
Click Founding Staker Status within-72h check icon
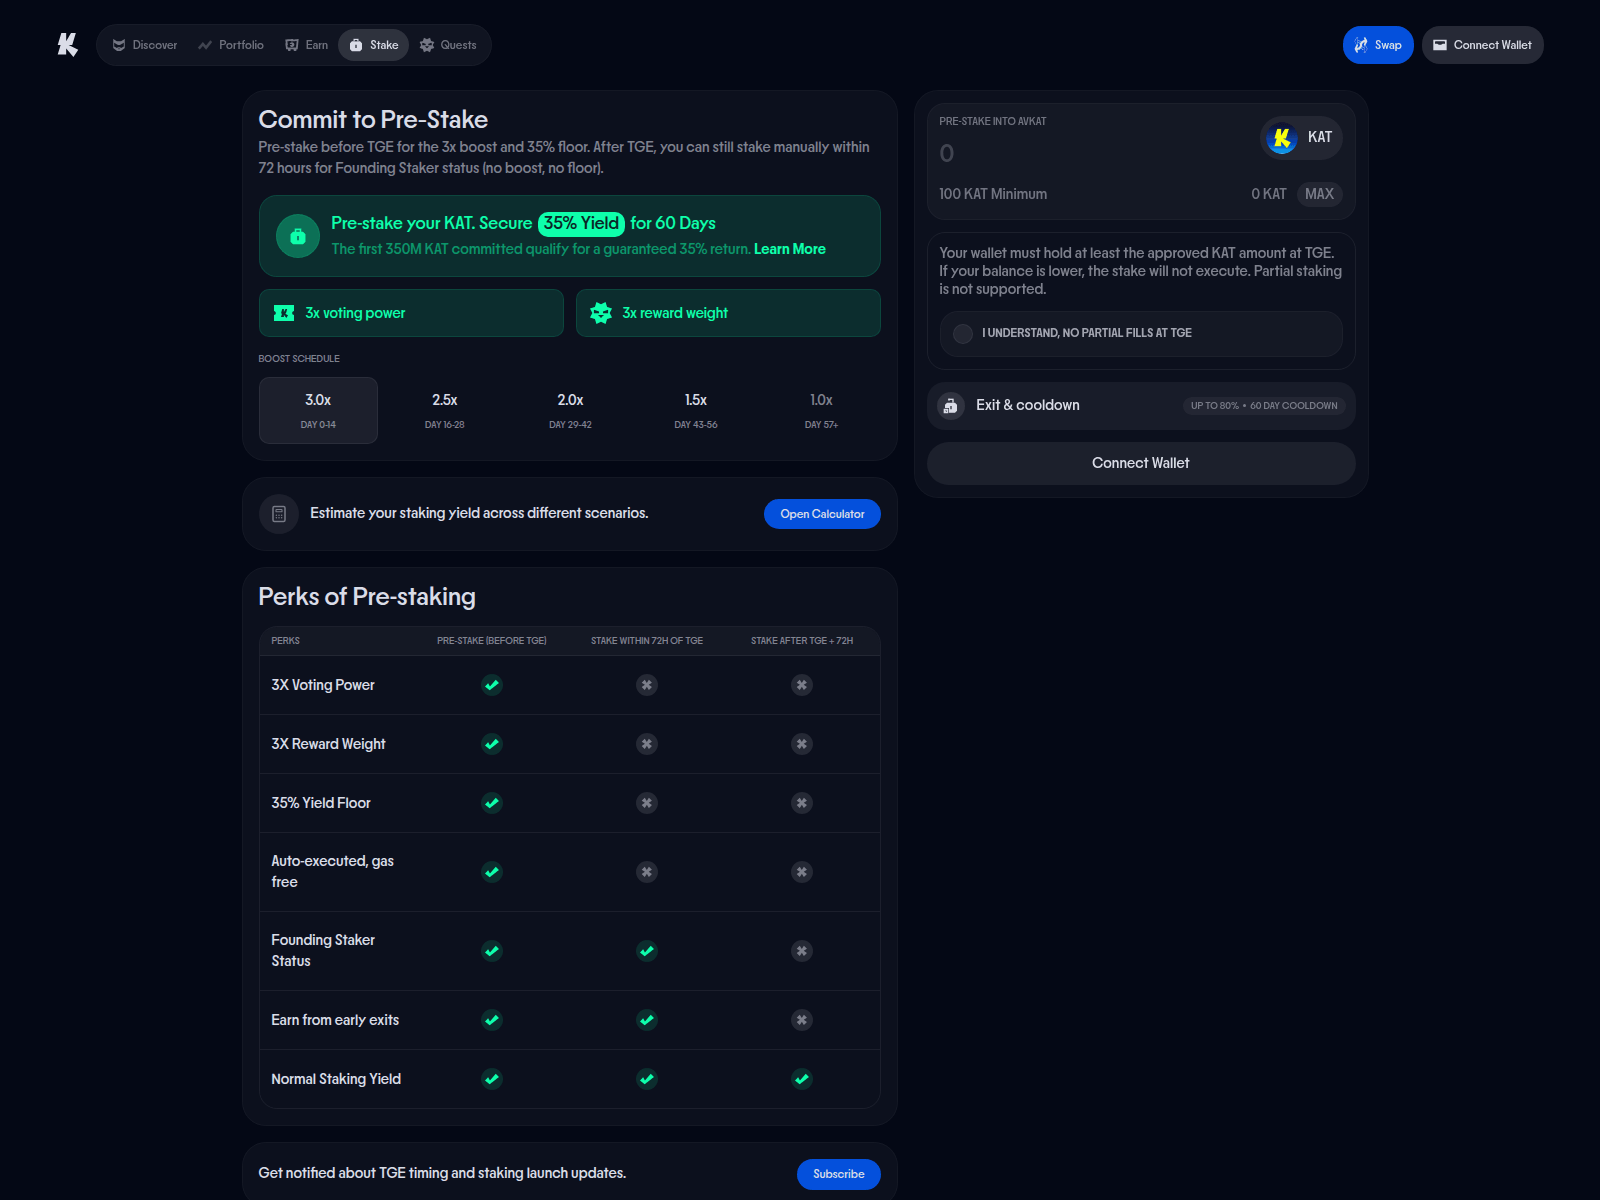coord(647,951)
